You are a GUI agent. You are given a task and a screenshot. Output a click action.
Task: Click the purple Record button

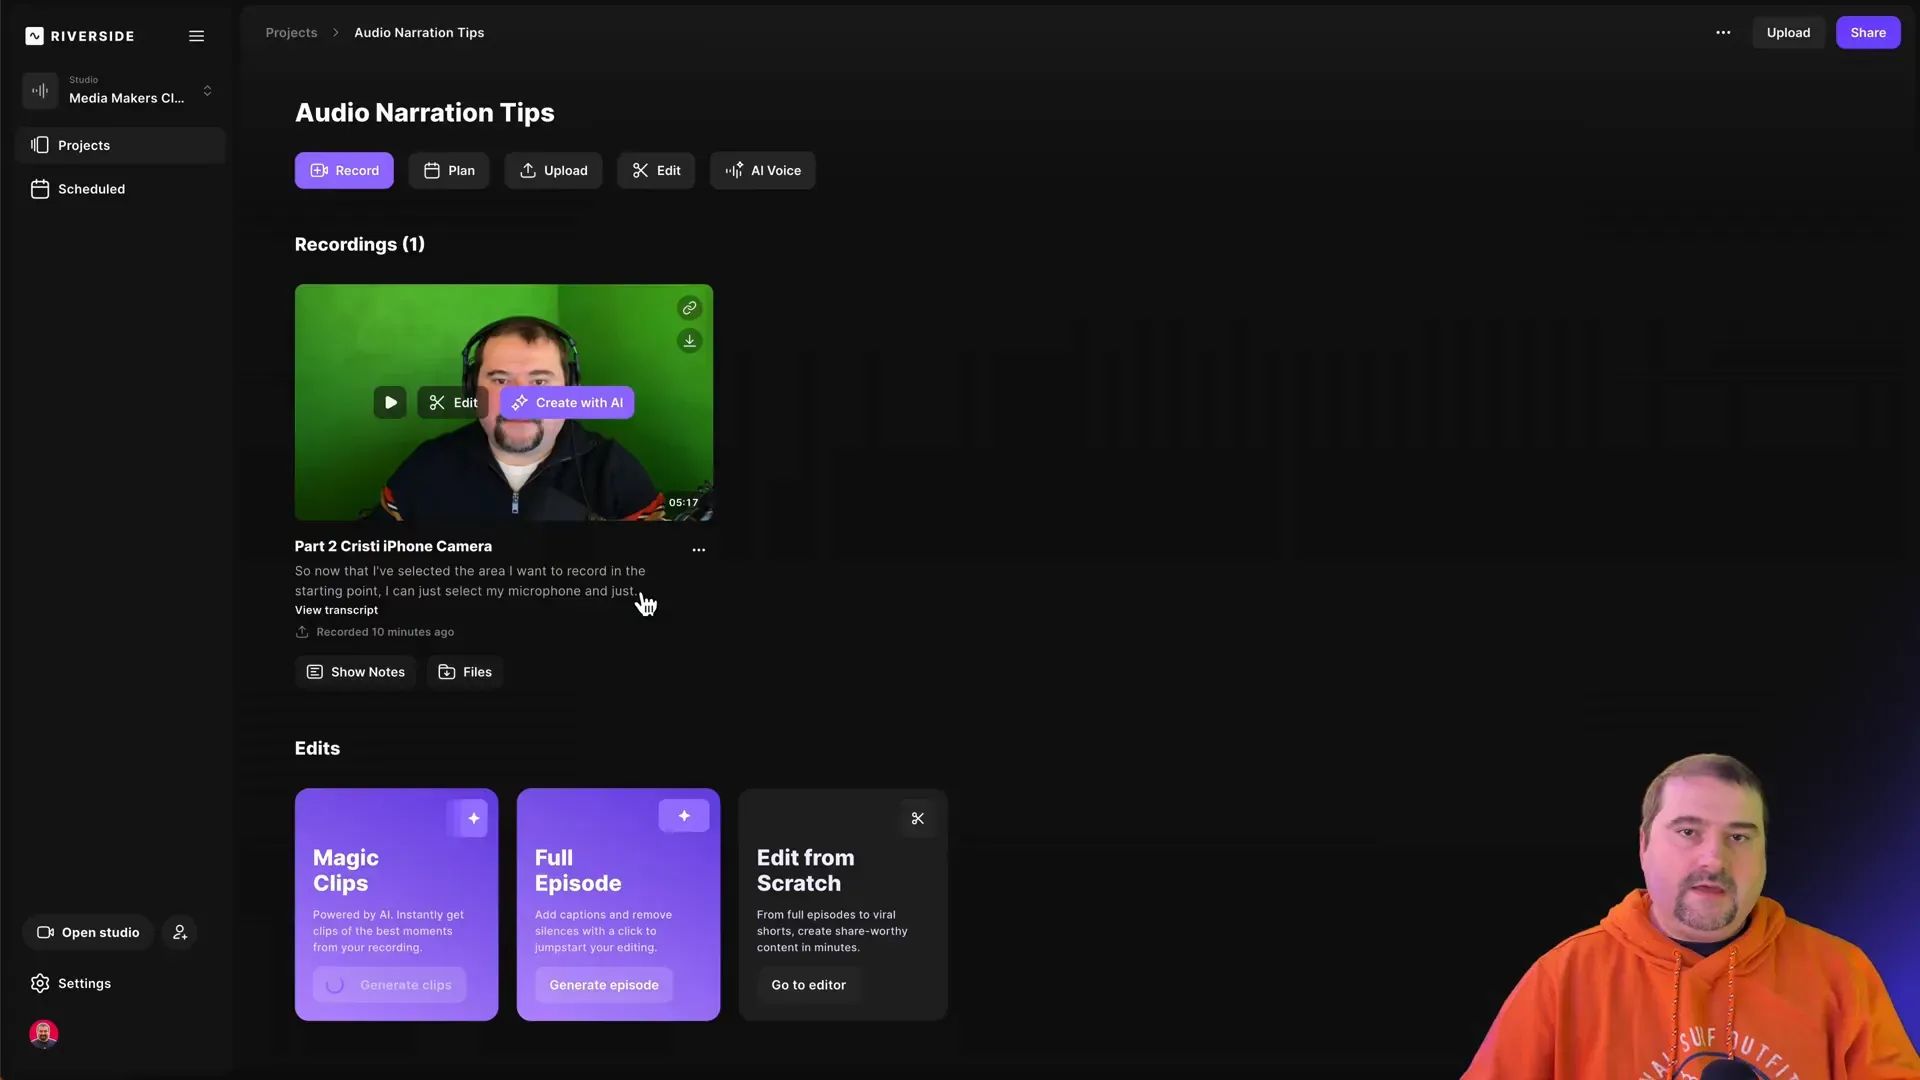coord(344,171)
